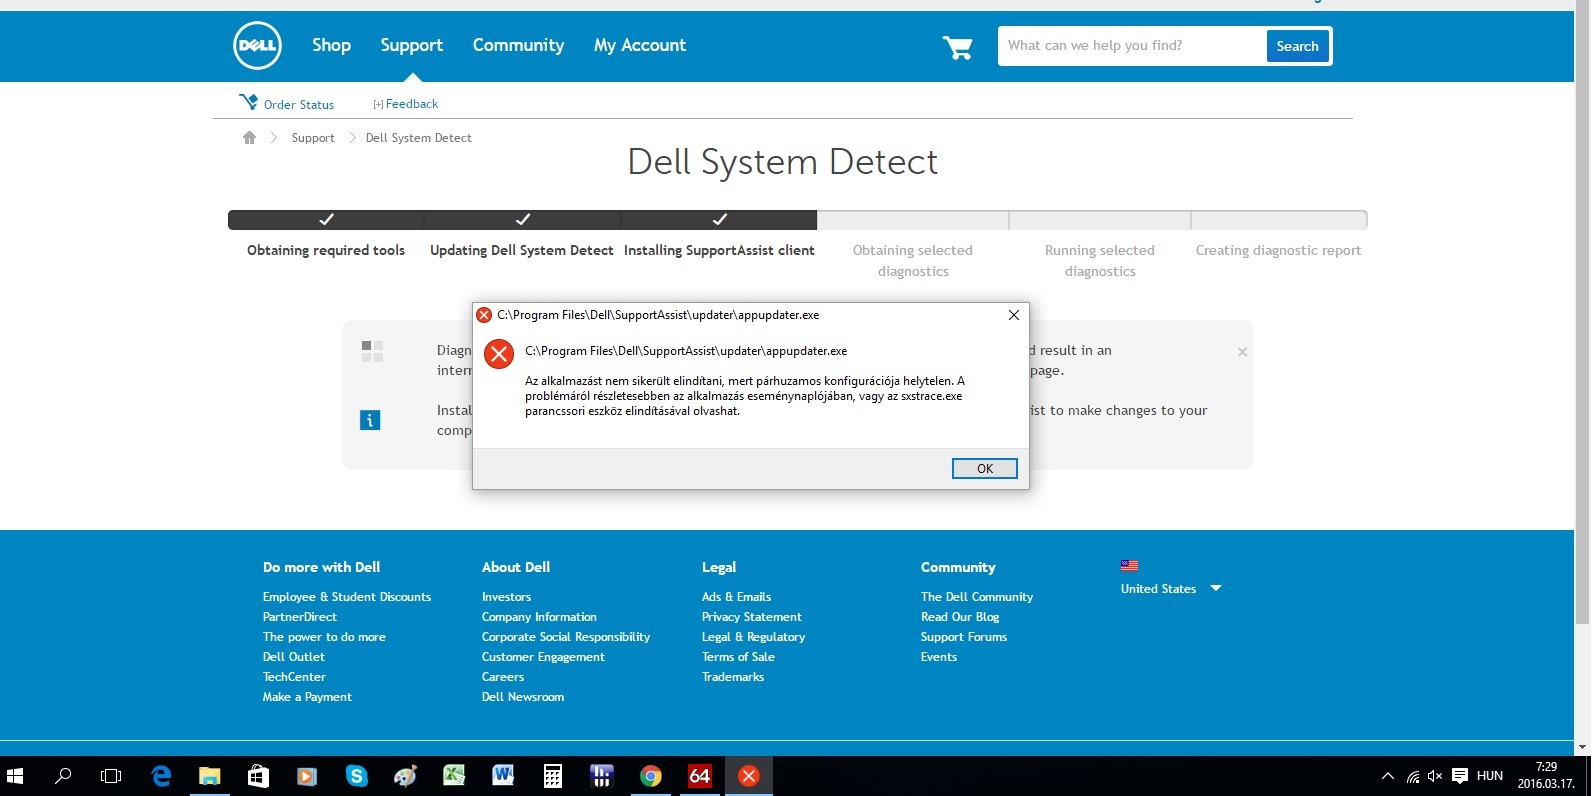
Task: Open the Shop menu
Action: pyautogui.click(x=331, y=45)
